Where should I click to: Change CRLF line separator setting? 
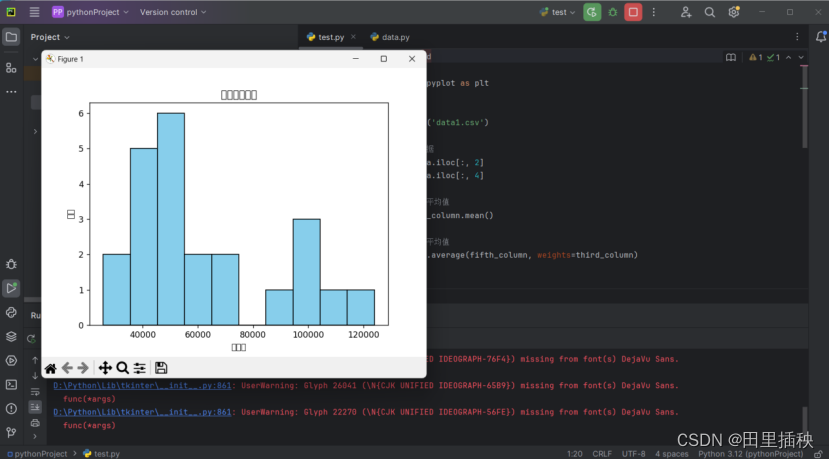(x=602, y=454)
